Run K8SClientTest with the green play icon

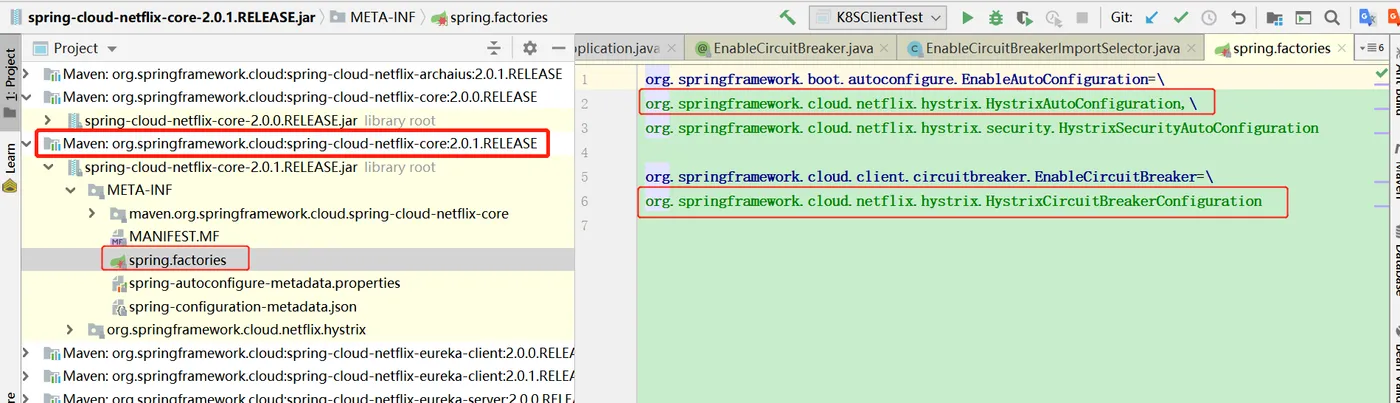(x=967, y=17)
